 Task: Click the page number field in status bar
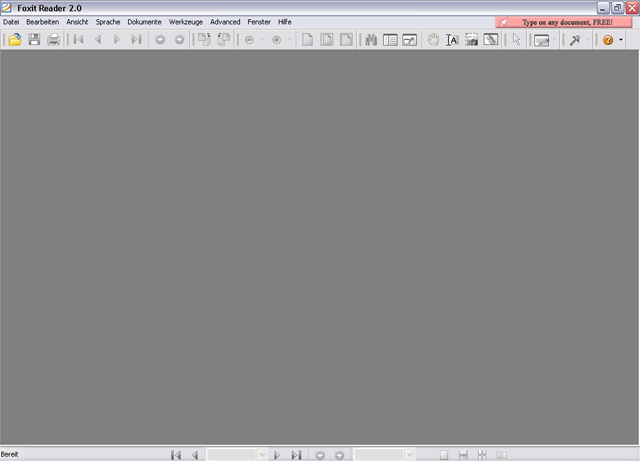(232, 454)
